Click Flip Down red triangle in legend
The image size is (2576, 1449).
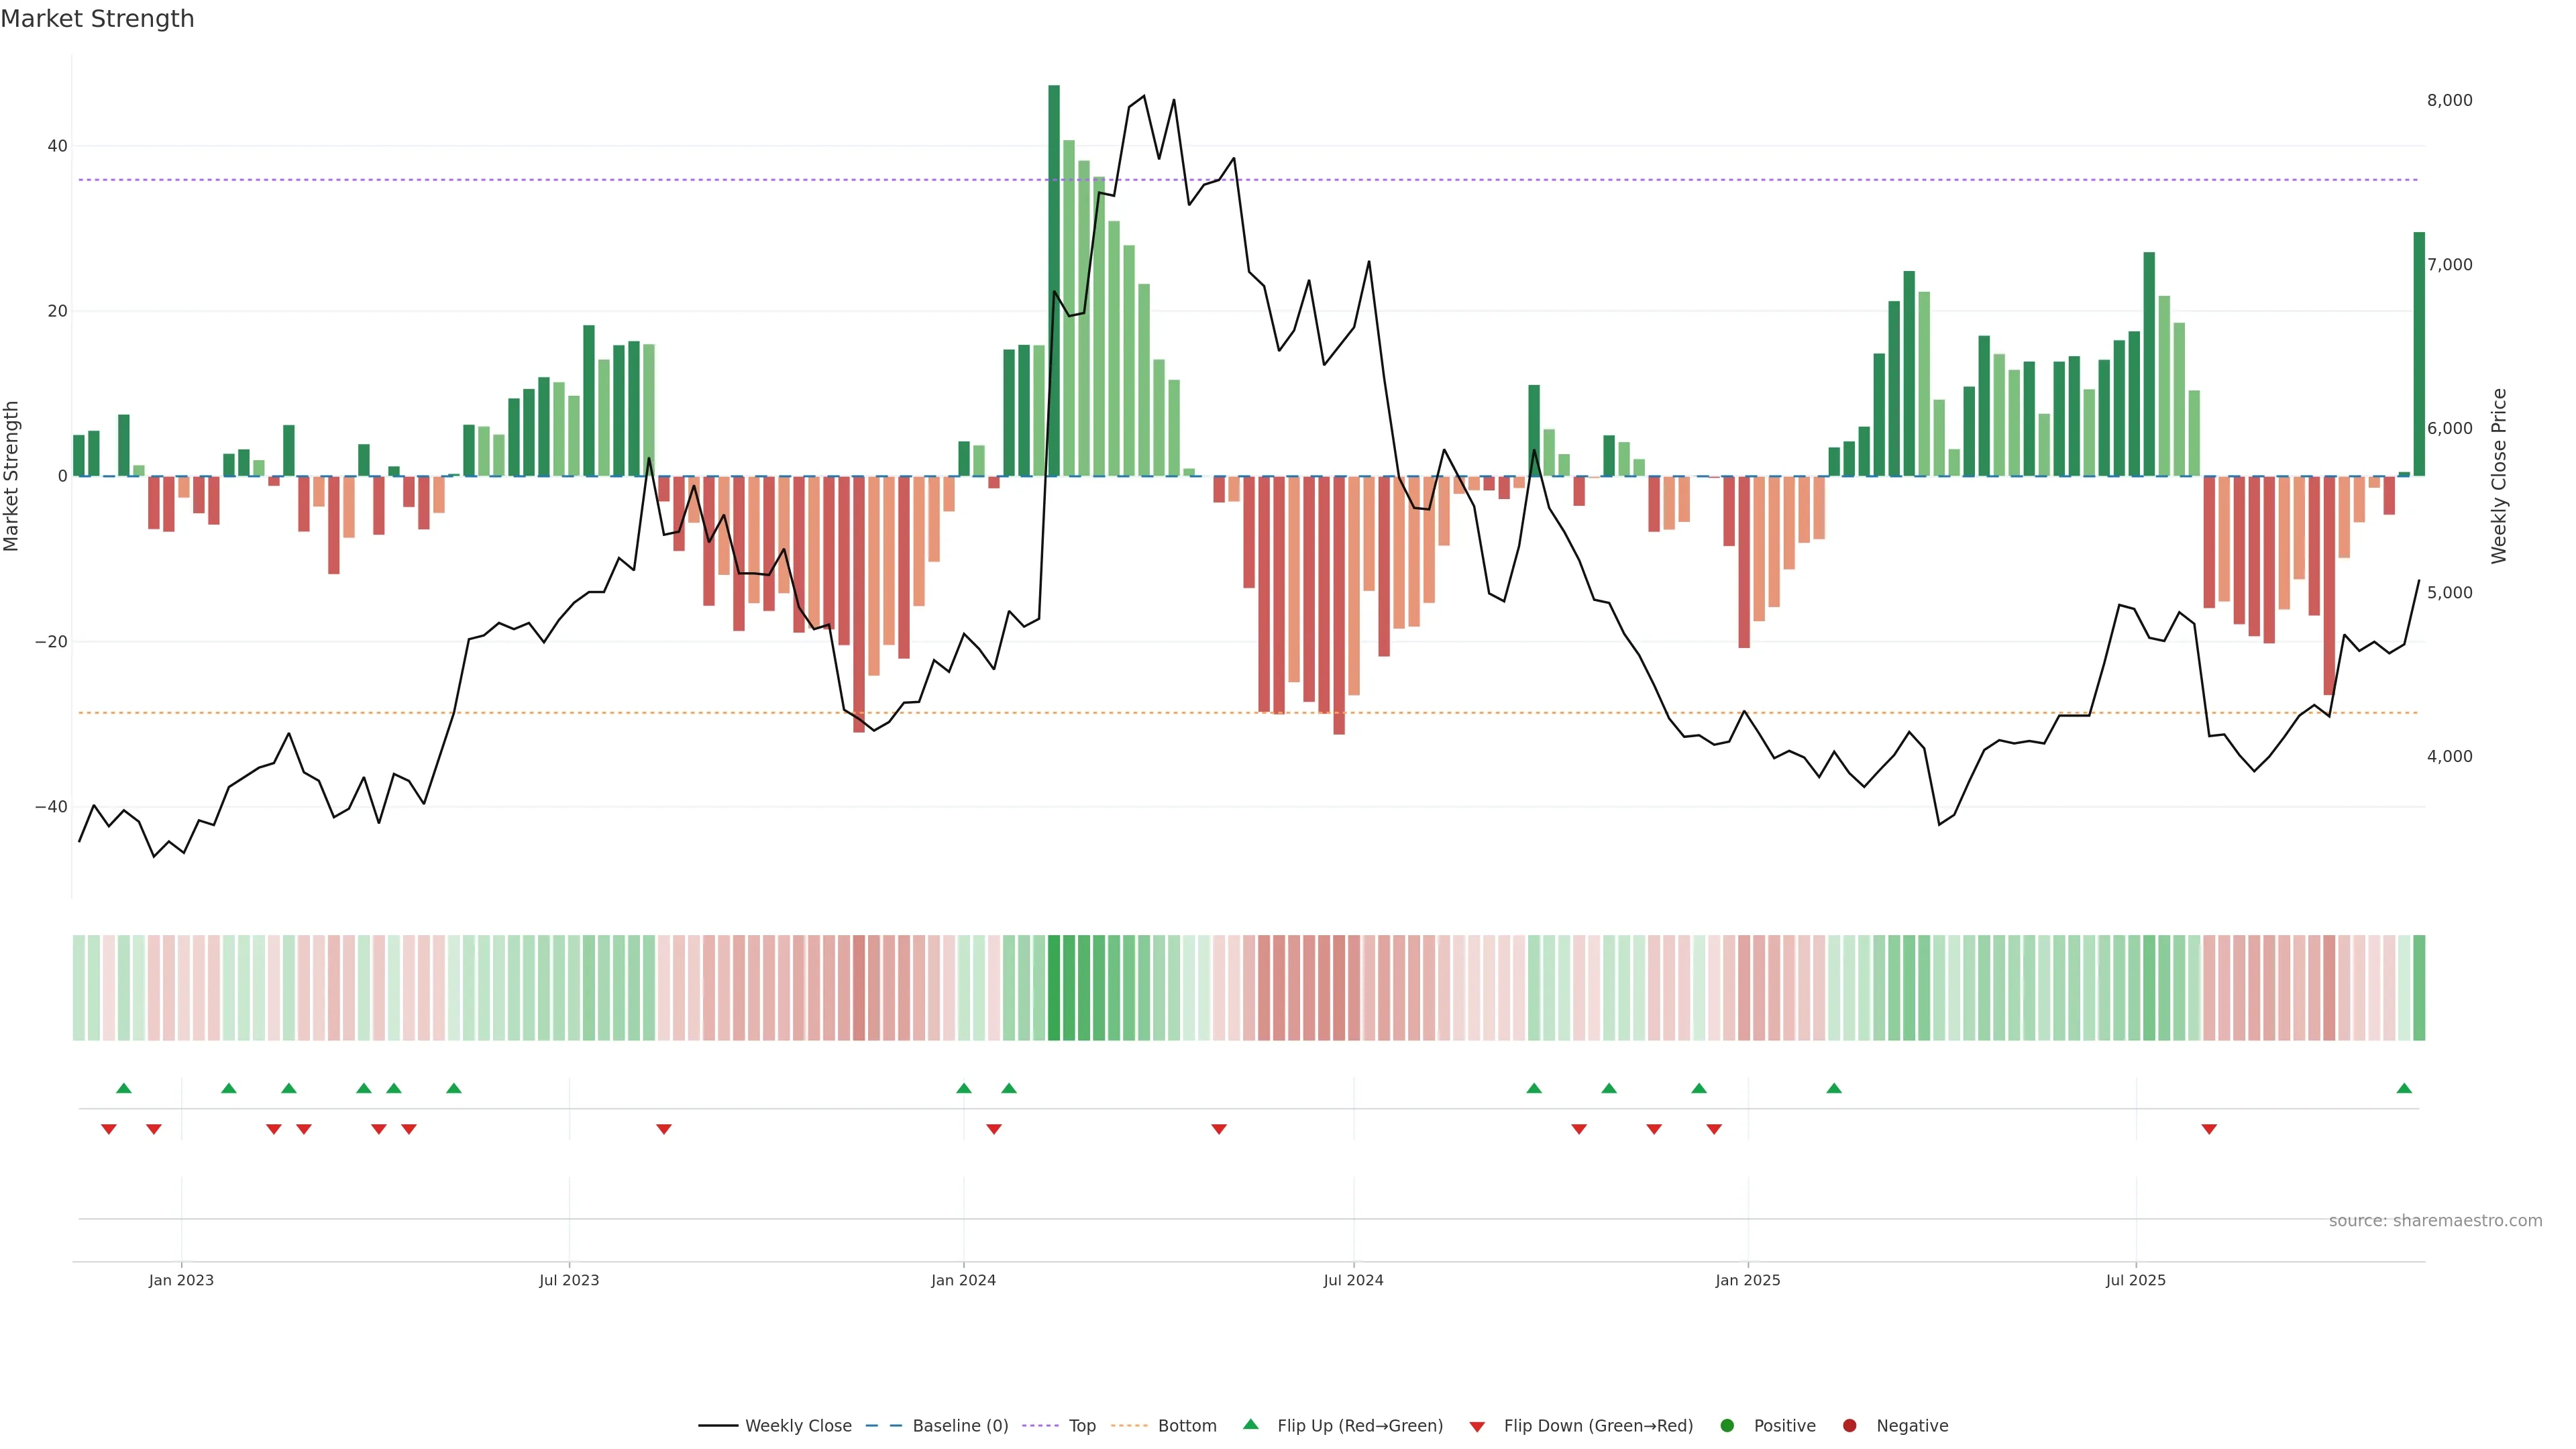[x=1477, y=1427]
